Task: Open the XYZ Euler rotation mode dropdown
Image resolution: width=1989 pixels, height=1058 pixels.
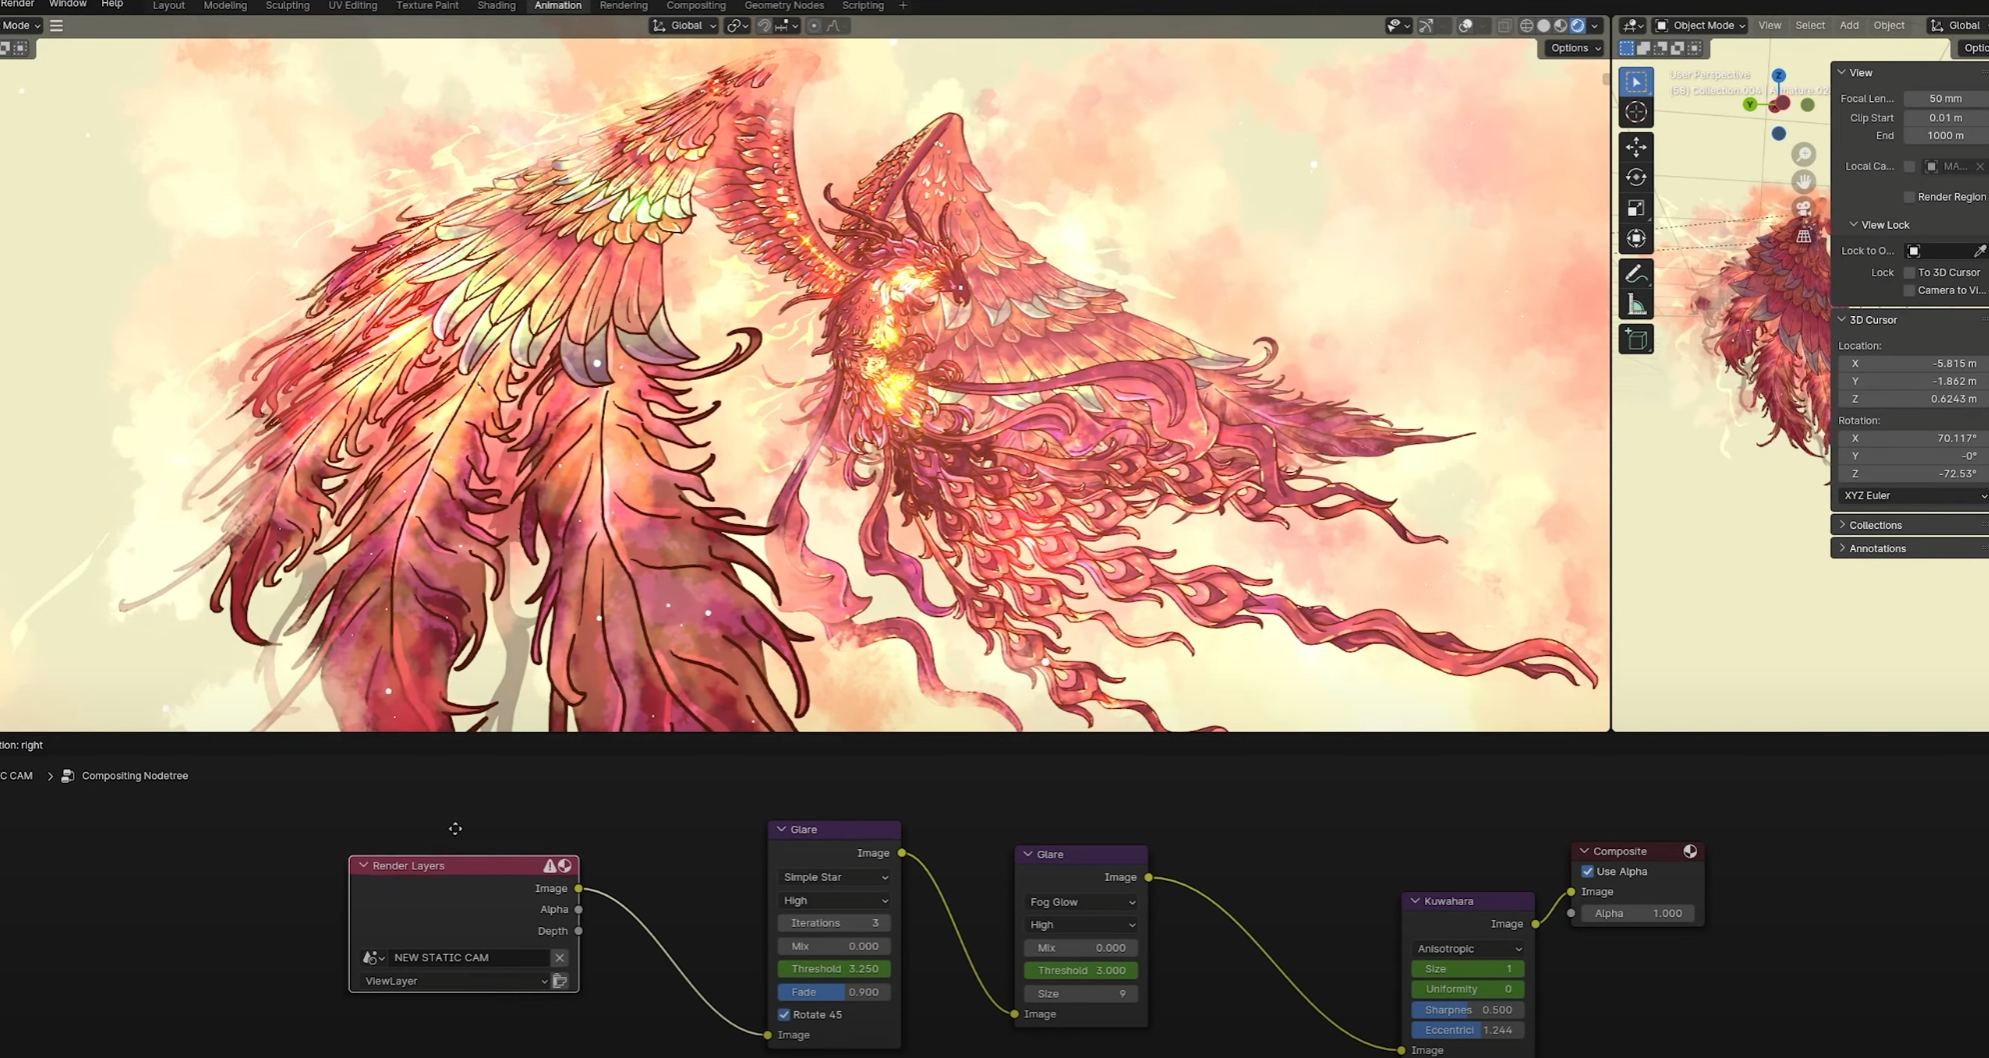Action: point(1913,496)
